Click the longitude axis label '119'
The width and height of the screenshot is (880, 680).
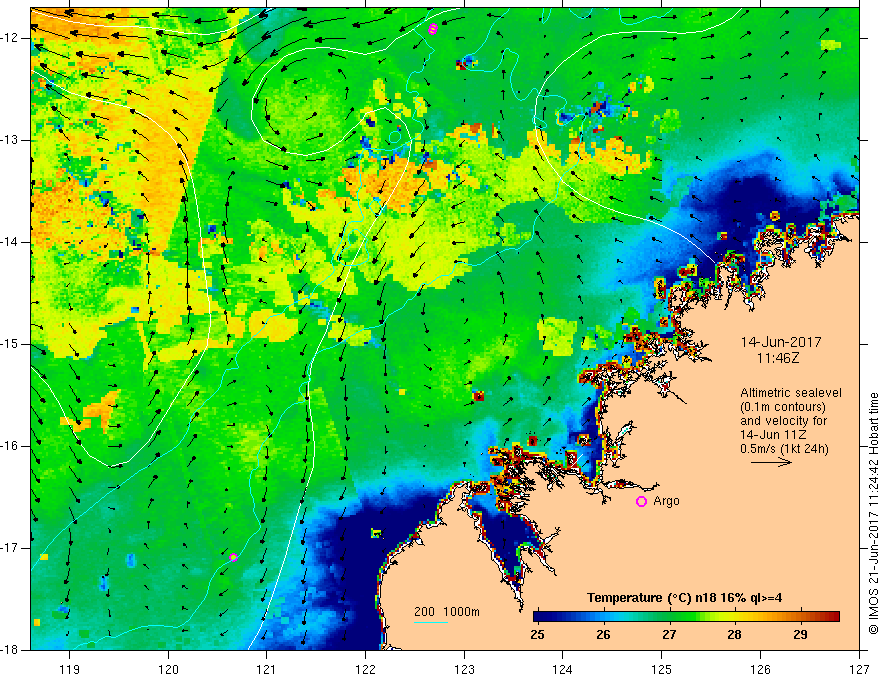70,669
